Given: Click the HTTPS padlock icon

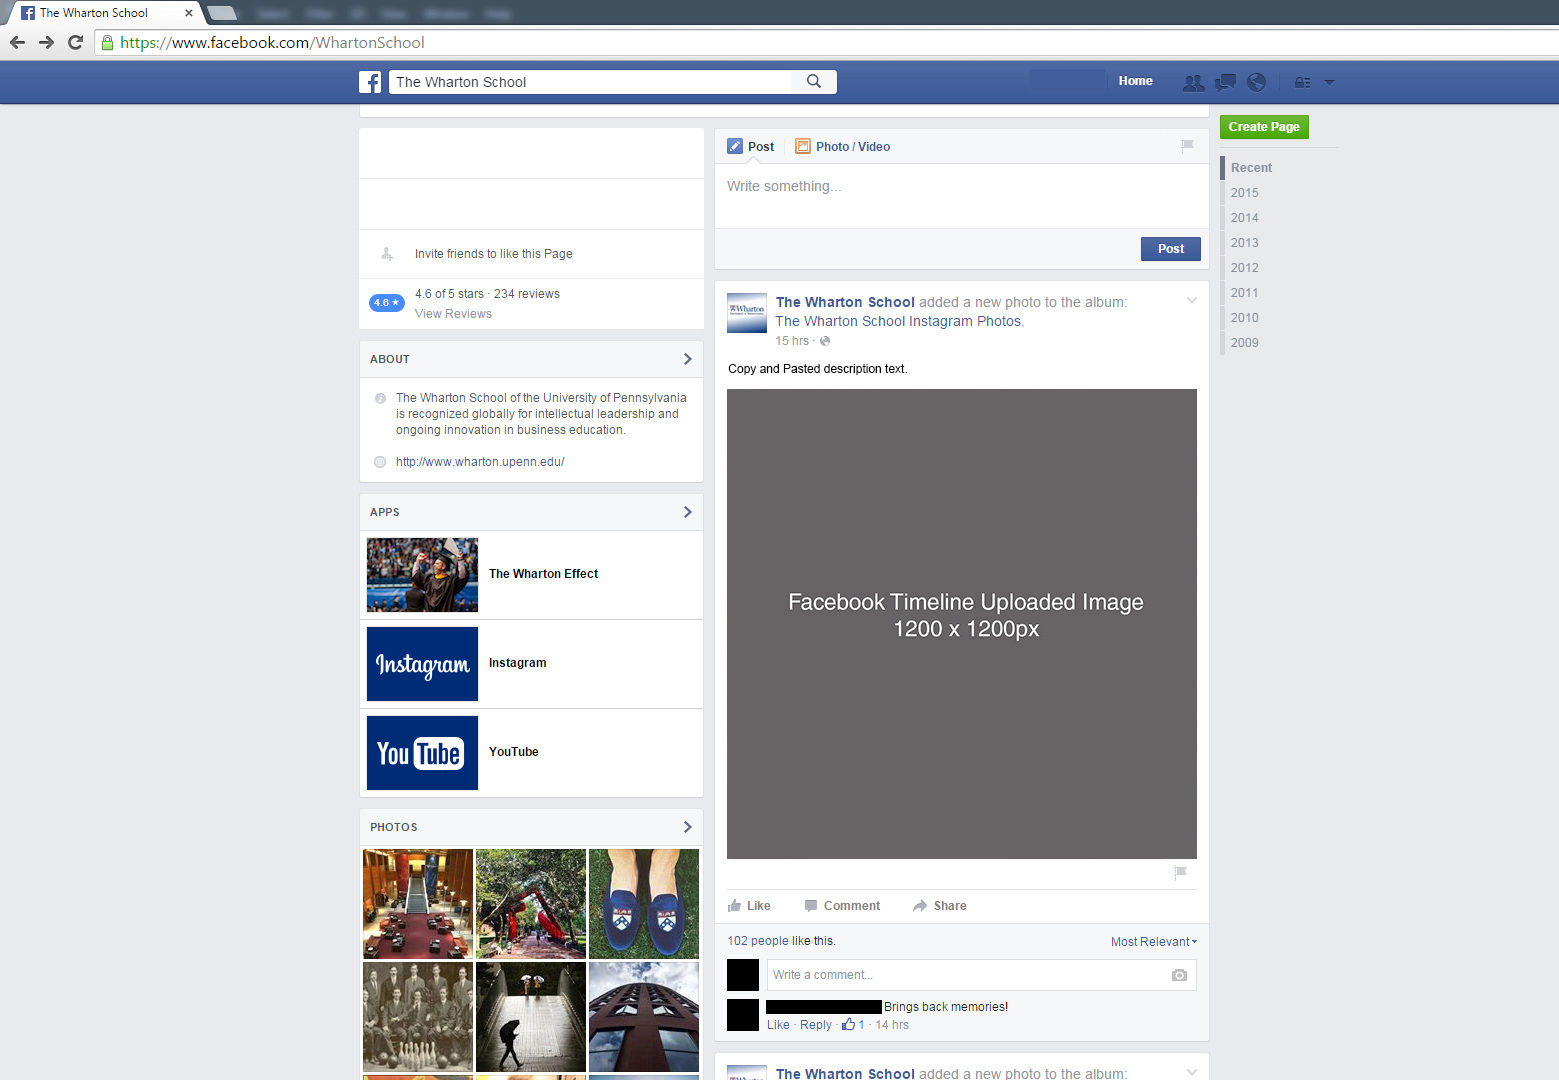Looking at the screenshot, I should [107, 42].
